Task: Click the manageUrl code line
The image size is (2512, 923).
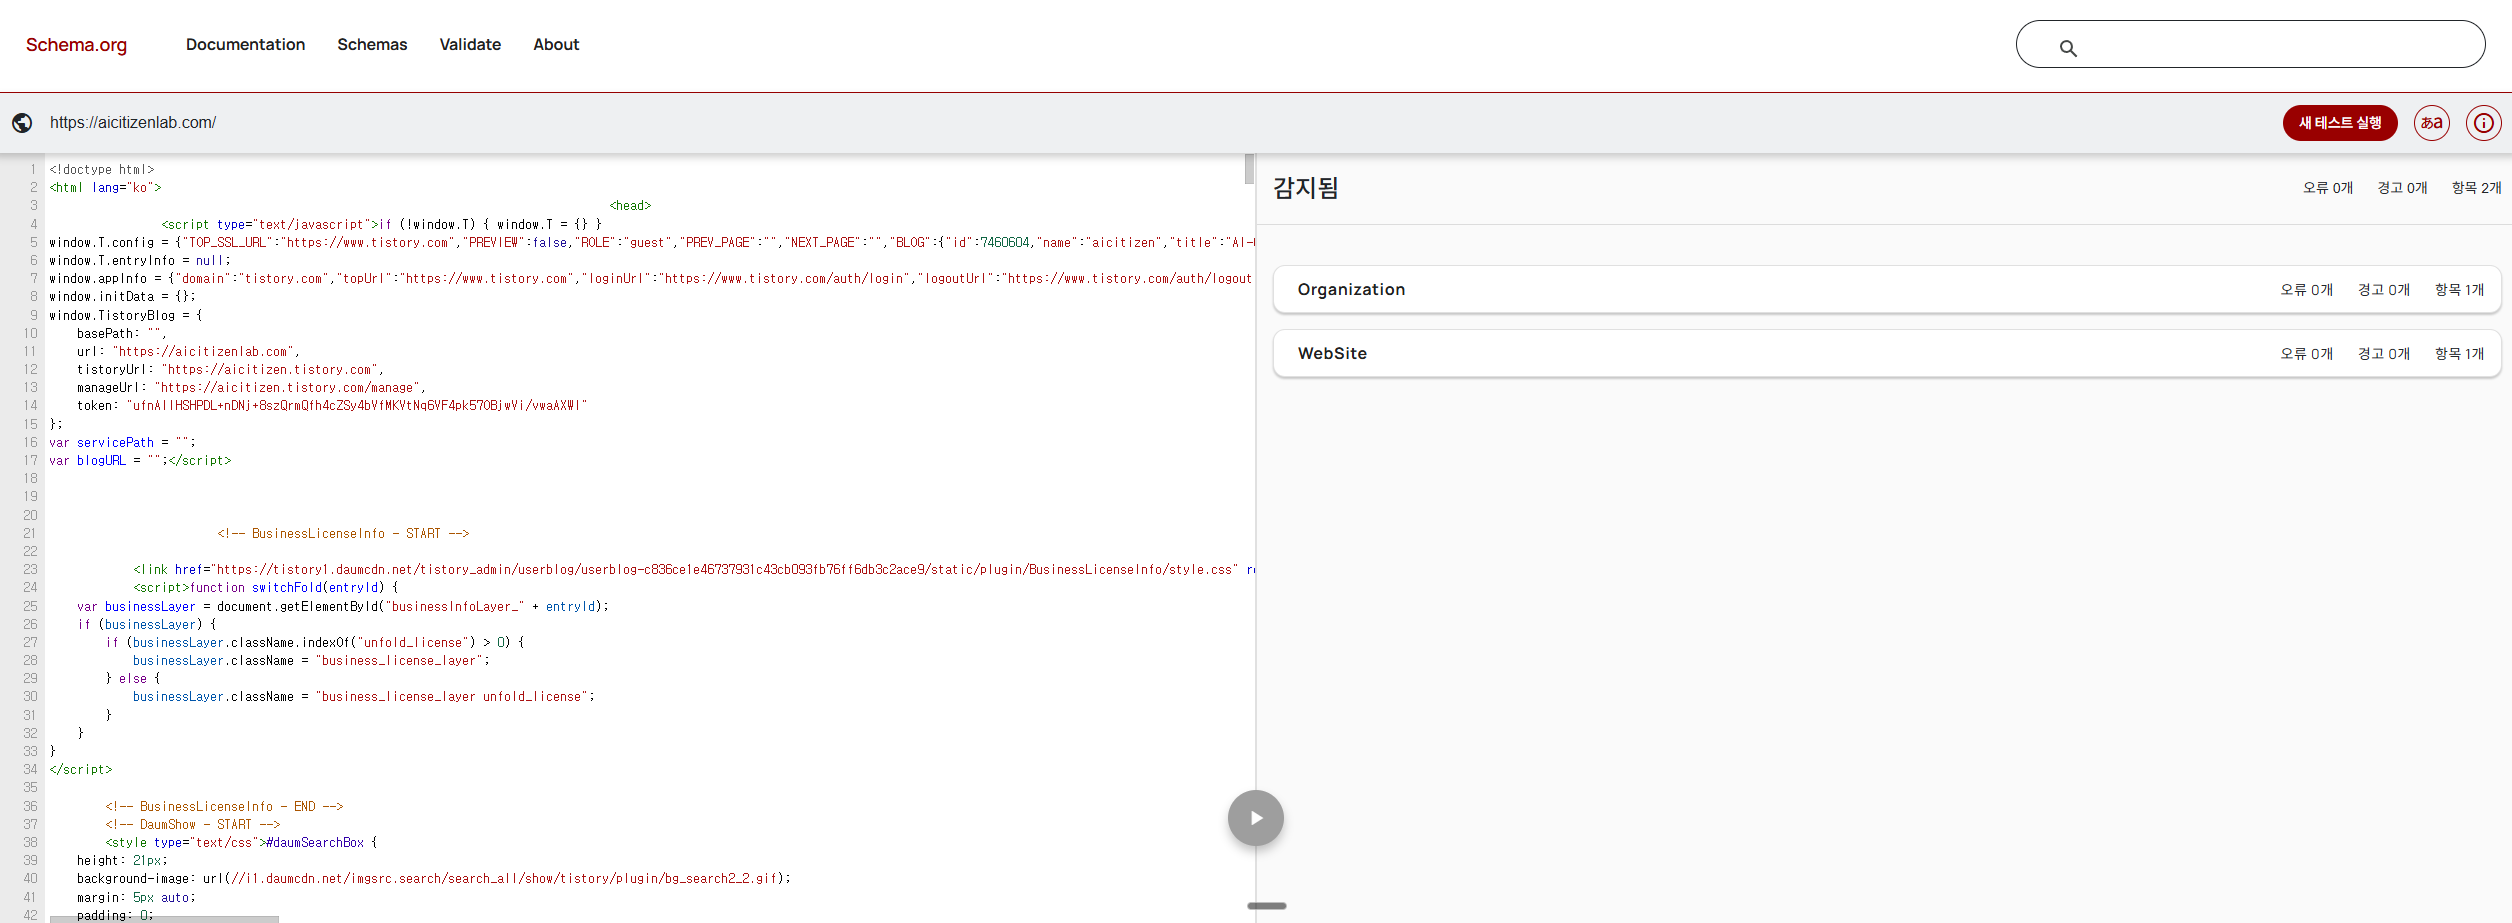Action: point(251,388)
